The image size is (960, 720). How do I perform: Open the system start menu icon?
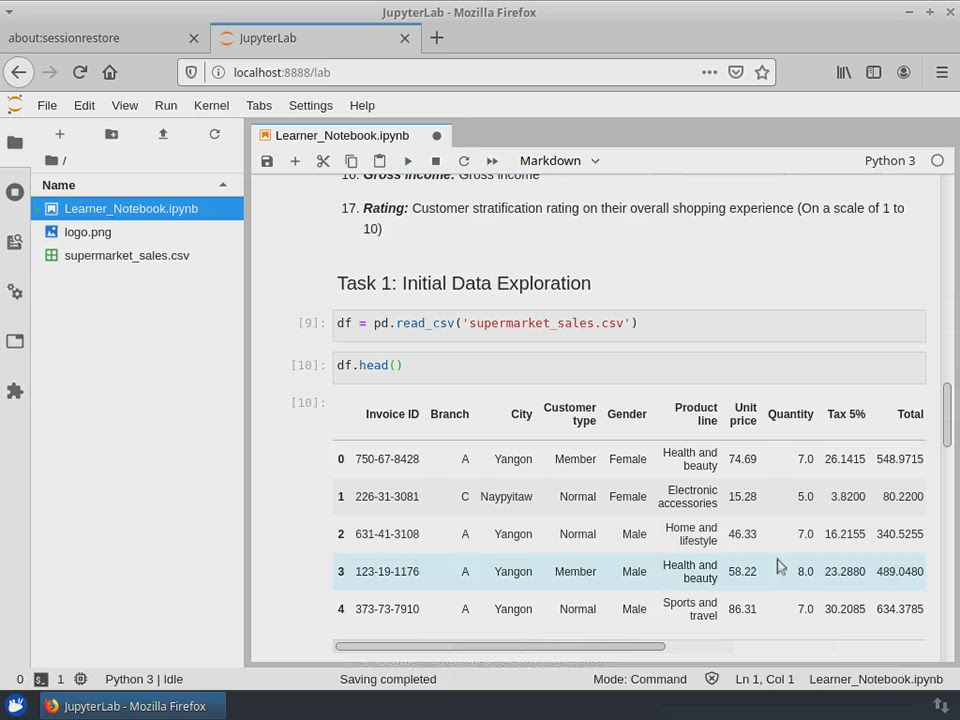17,705
